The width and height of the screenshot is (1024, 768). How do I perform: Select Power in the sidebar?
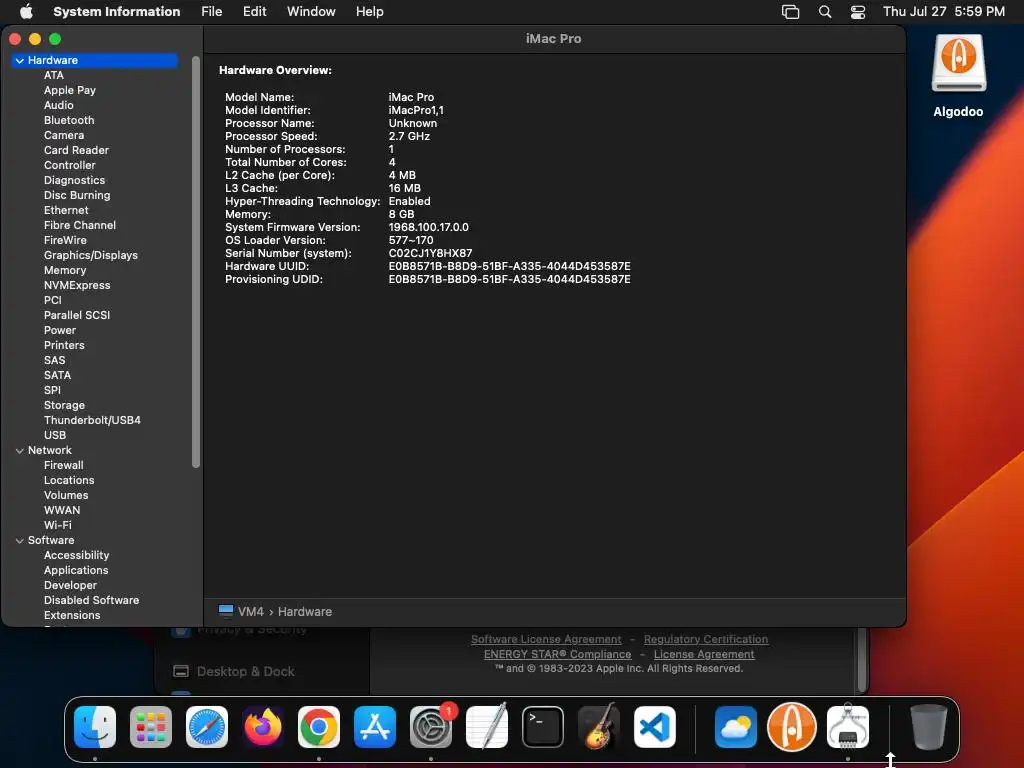[x=59, y=330]
